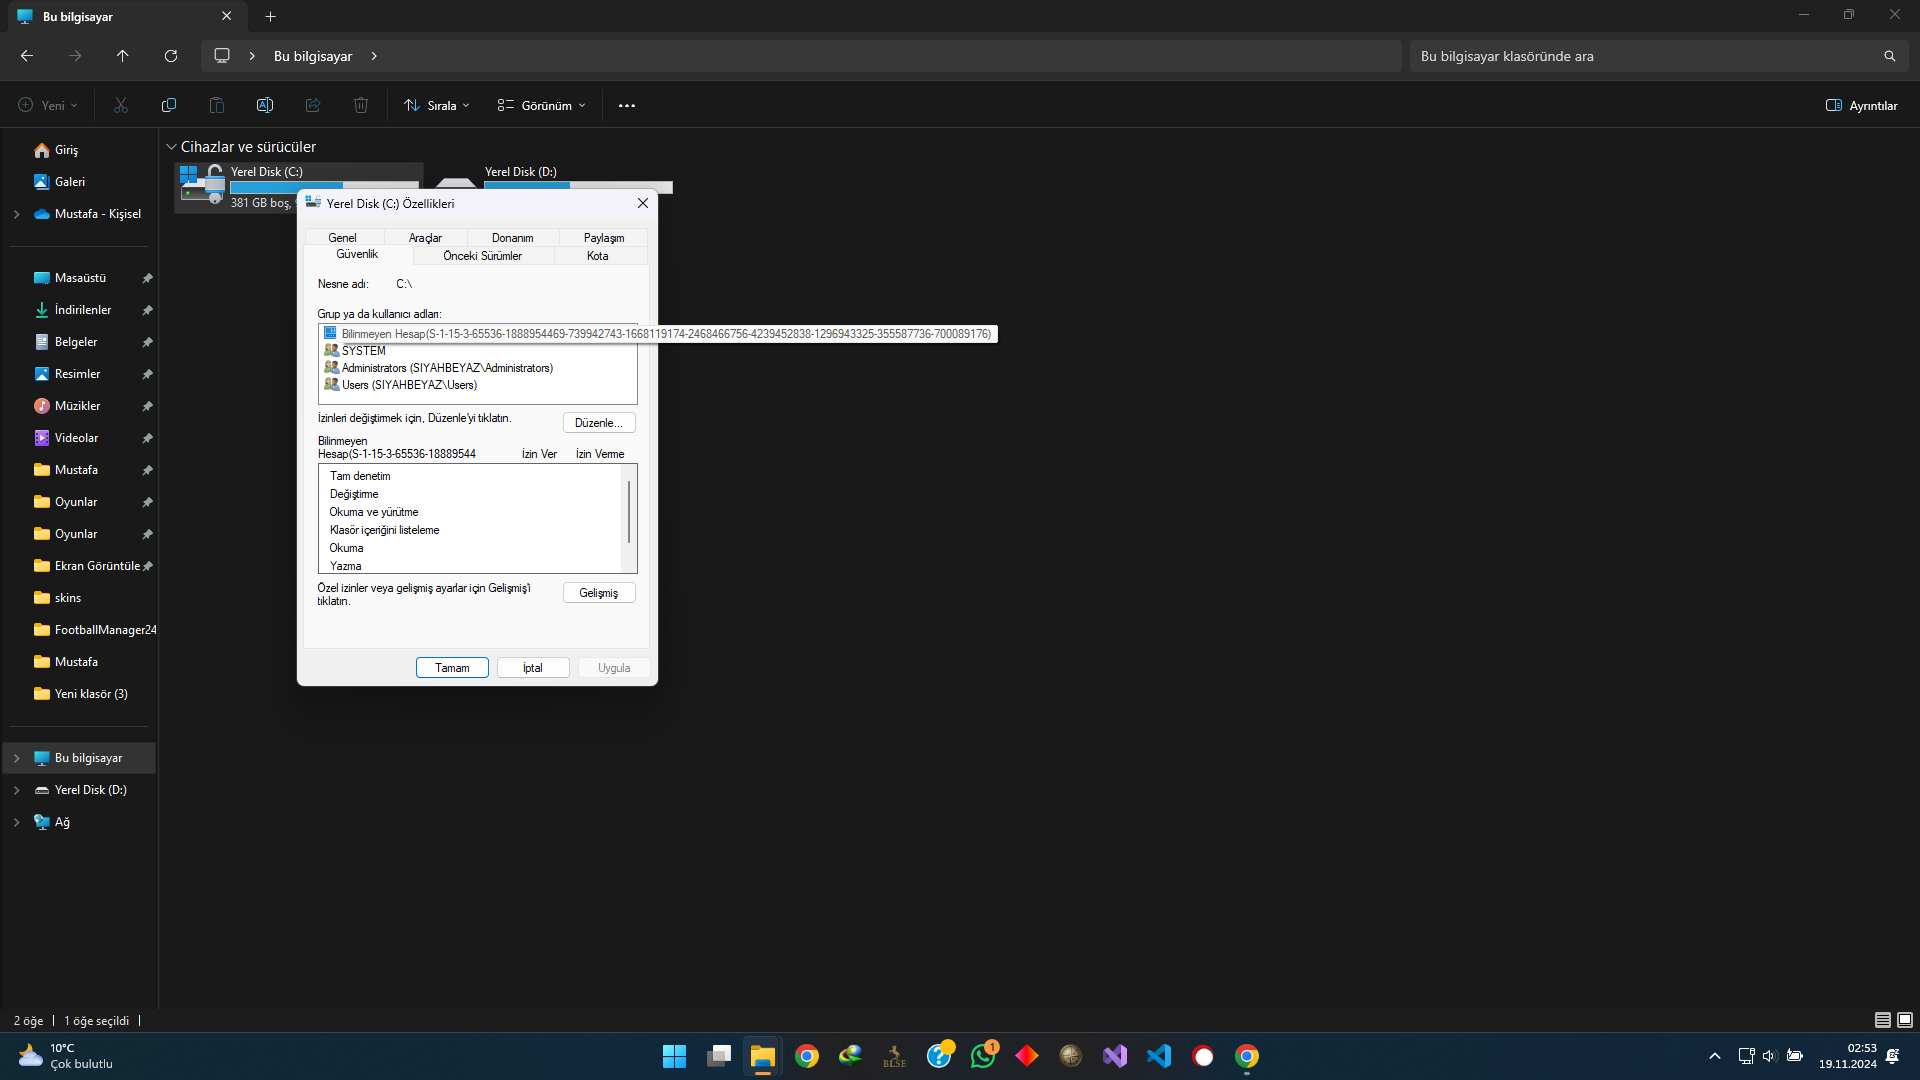Image resolution: width=1920 pixels, height=1080 pixels.
Task: Click the Paste clipboard icon
Action: click(x=217, y=105)
